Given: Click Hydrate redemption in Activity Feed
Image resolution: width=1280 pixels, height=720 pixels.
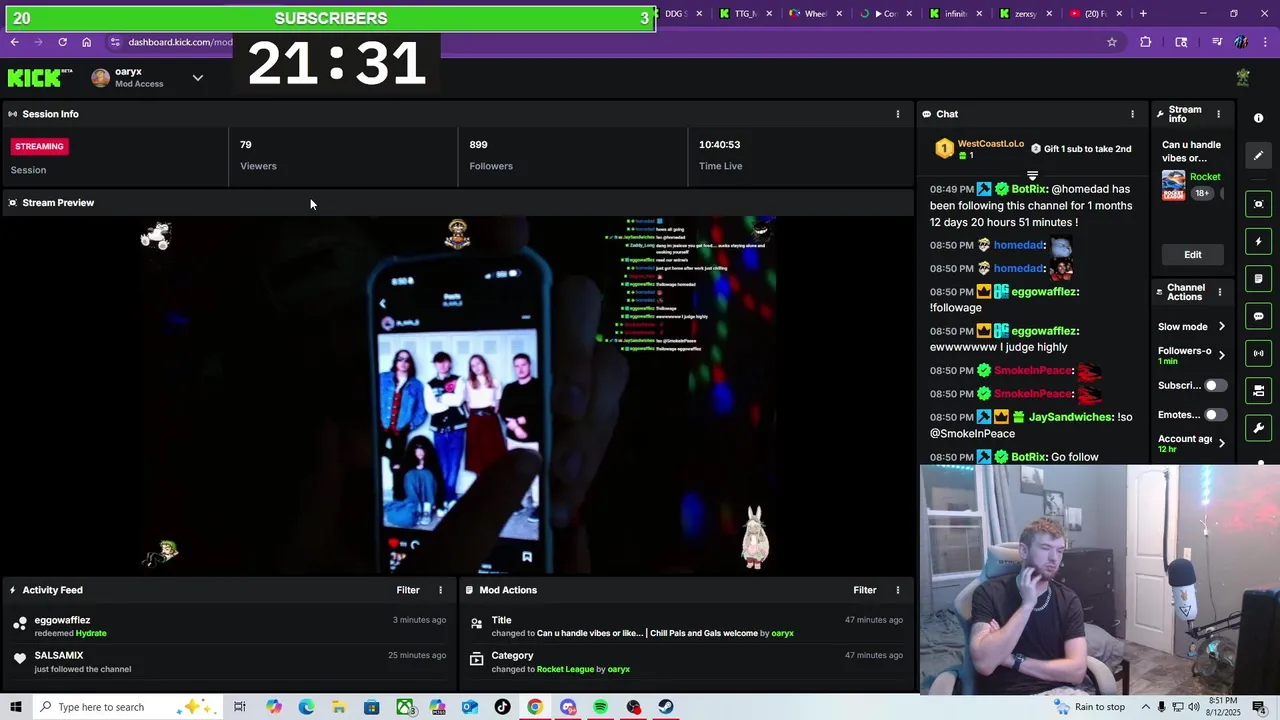Looking at the screenshot, I should pyautogui.click(x=91, y=633).
